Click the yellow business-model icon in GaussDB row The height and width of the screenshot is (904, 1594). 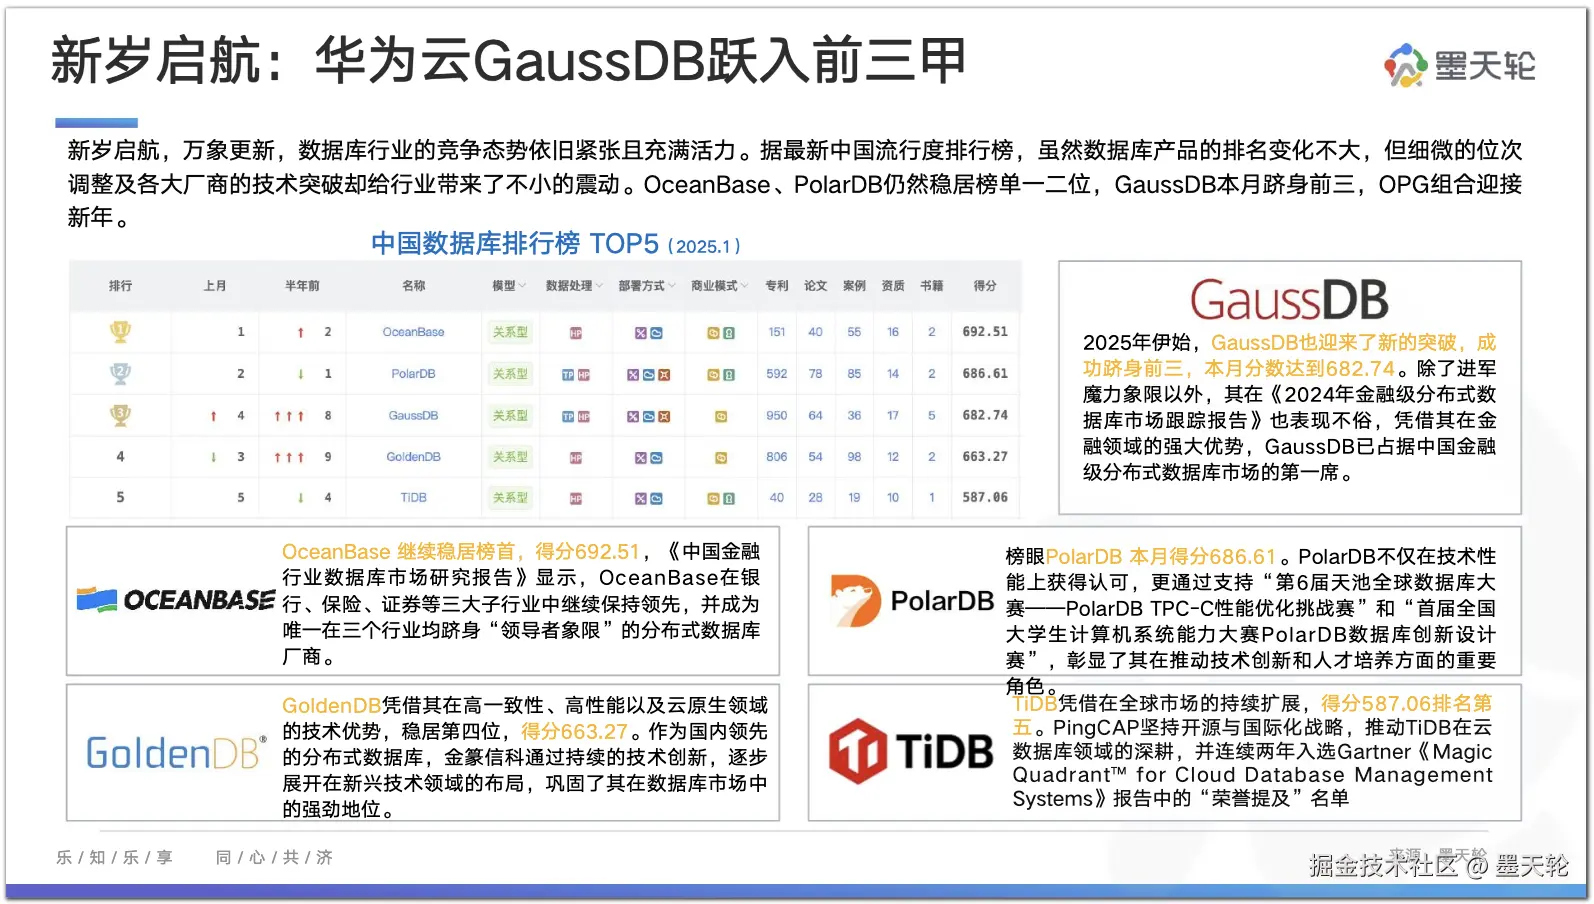tap(721, 416)
